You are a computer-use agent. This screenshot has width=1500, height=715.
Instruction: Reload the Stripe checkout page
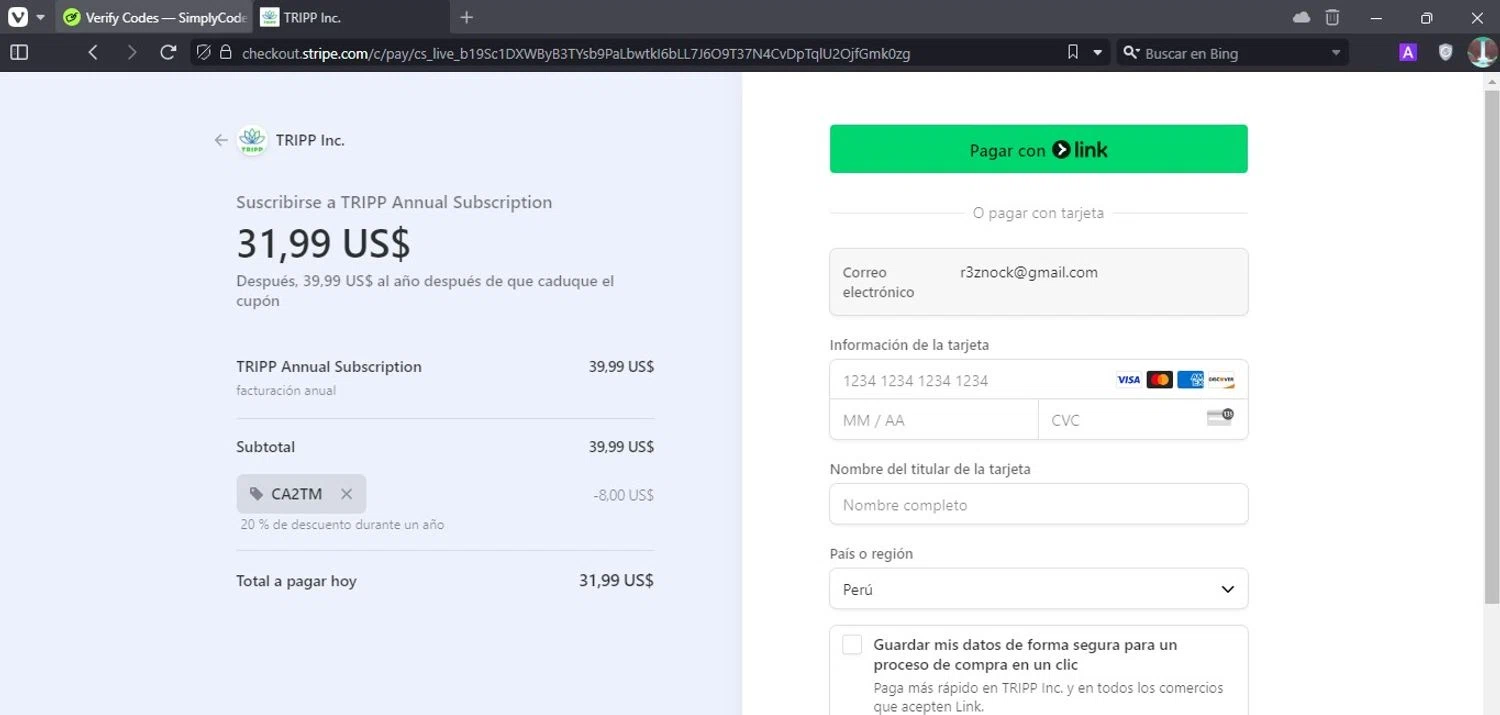(168, 53)
